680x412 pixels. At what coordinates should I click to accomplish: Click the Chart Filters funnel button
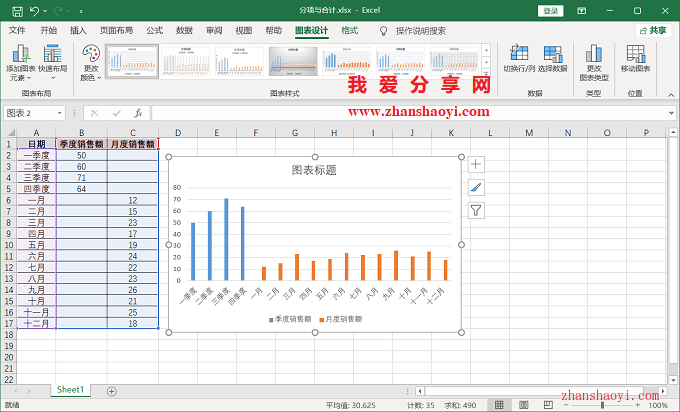[x=476, y=211]
